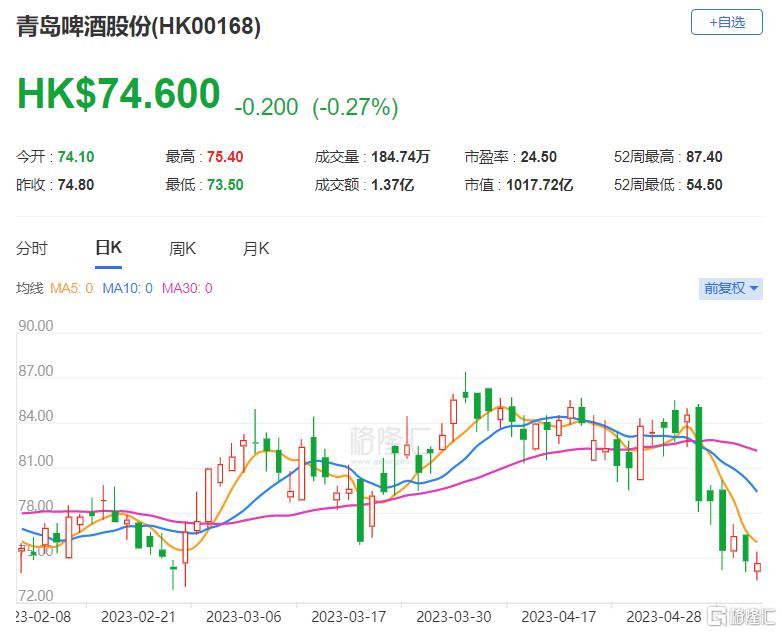Click the 2023-03-06 date axis label

pos(243,617)
